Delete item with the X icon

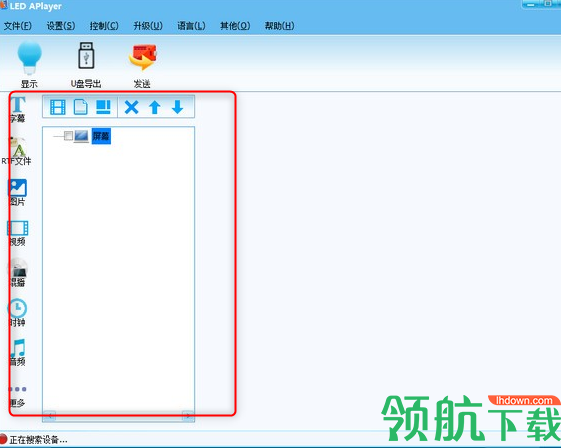coord(131,107)
